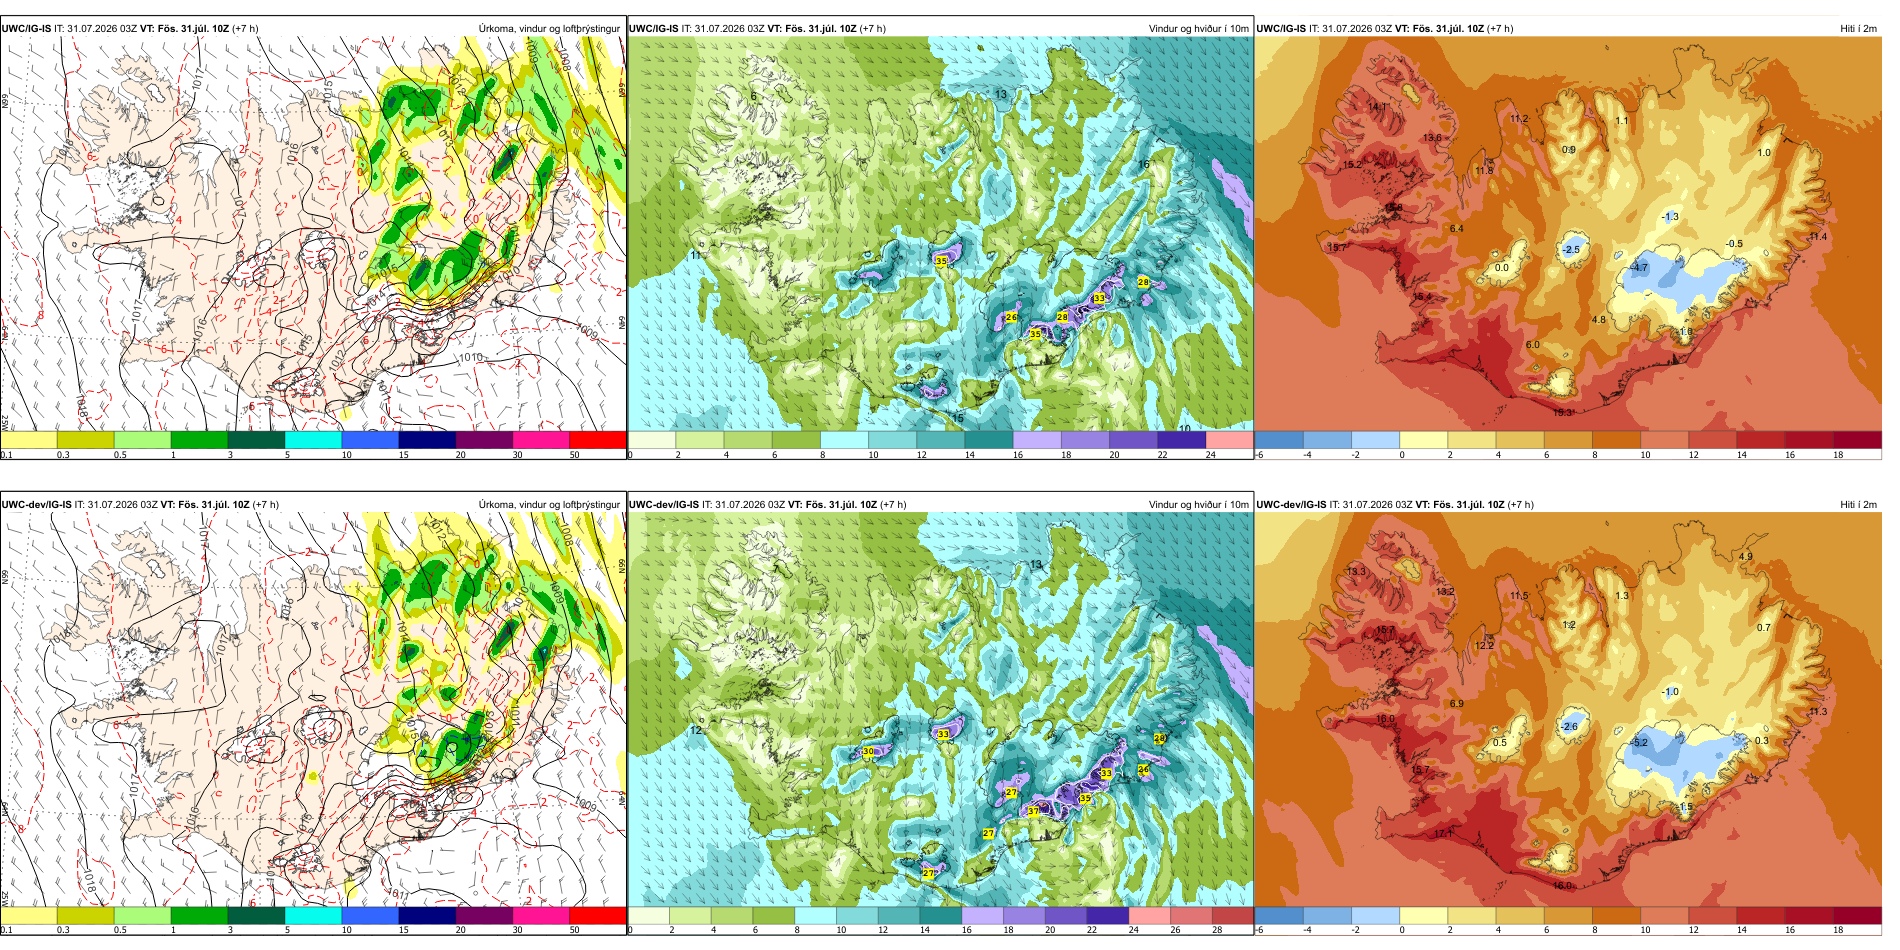Click the yellow 26 gust marker on UWC-dev wind map
The height and width of the screenshot is (950, 1900).
click(1143, 770)
